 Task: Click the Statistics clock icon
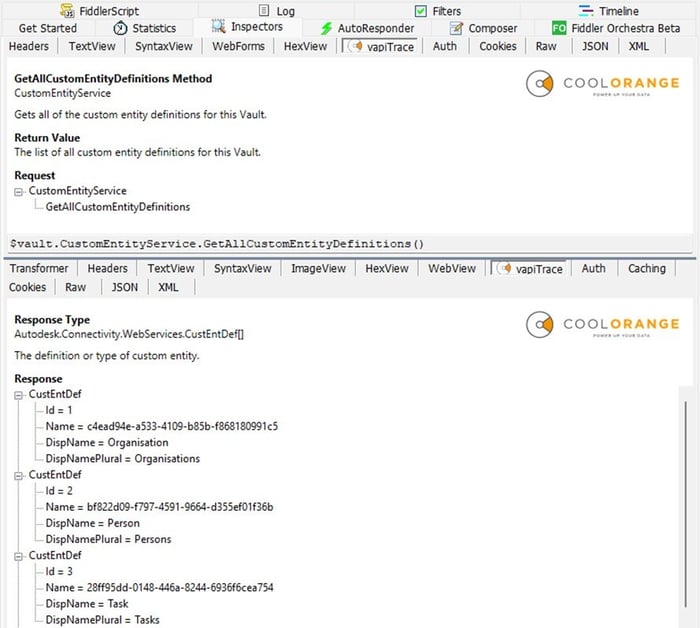(120, 28)
